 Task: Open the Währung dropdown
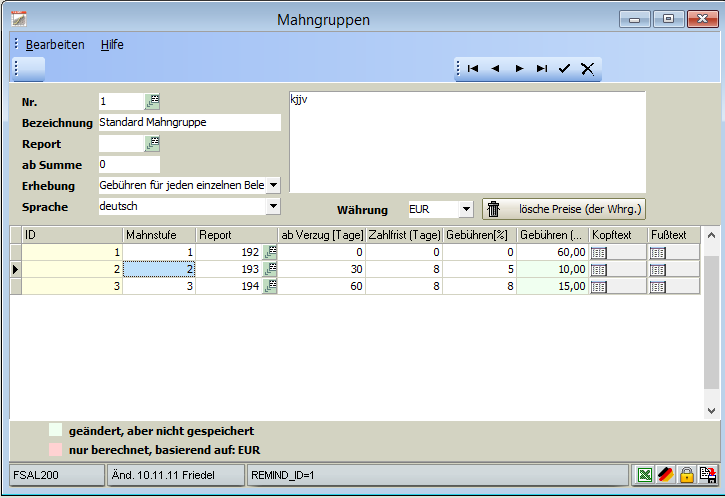click(x=466, y=209)
